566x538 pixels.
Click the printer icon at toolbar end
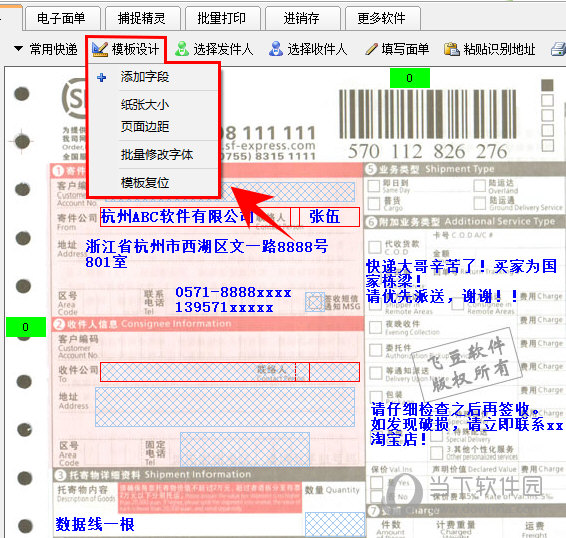tap(558, 49)
